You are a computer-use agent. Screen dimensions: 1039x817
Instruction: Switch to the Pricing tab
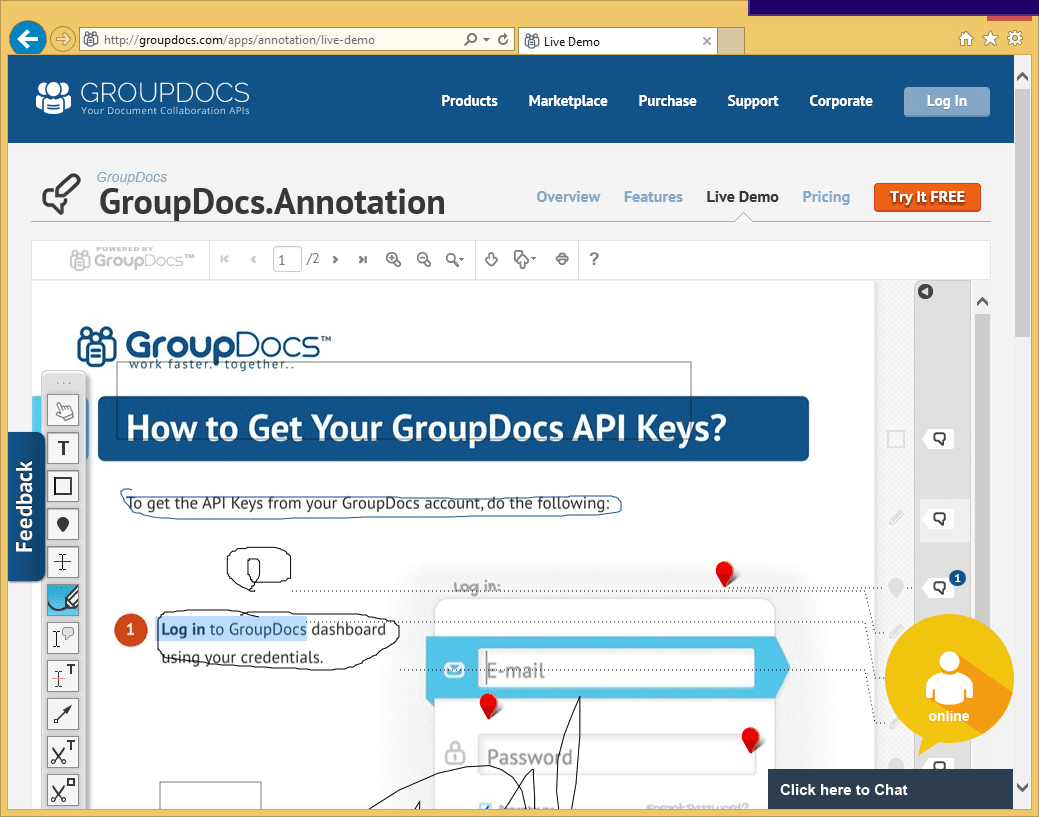point(826,197)
